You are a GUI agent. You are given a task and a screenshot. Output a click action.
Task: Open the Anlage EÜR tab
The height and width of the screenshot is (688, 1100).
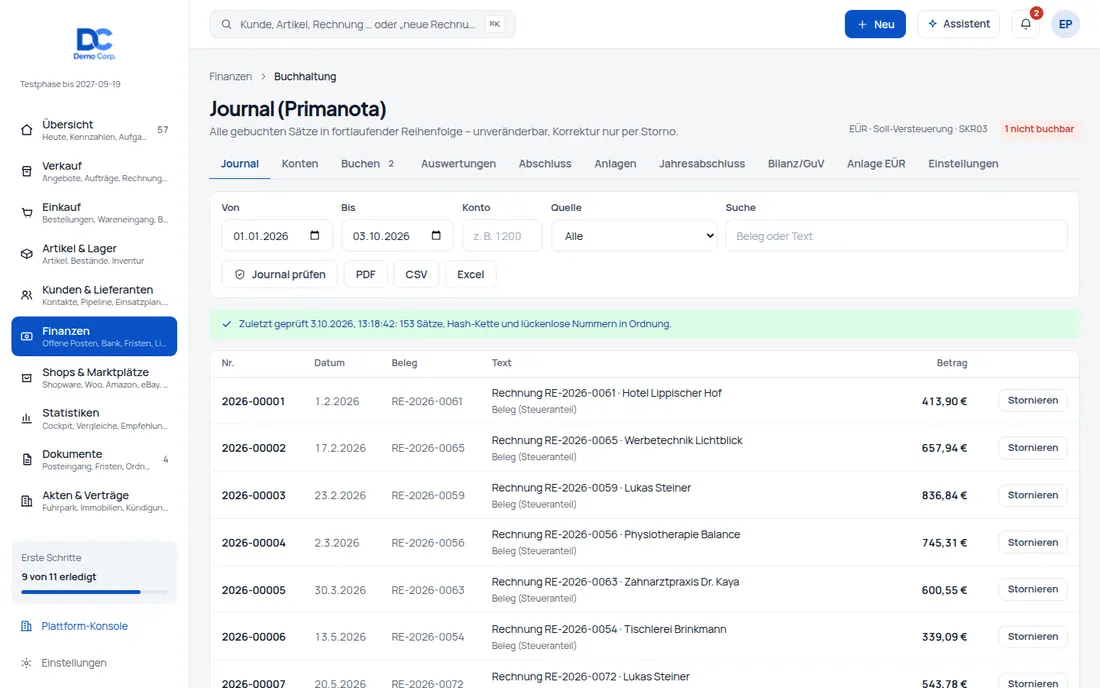876,163
